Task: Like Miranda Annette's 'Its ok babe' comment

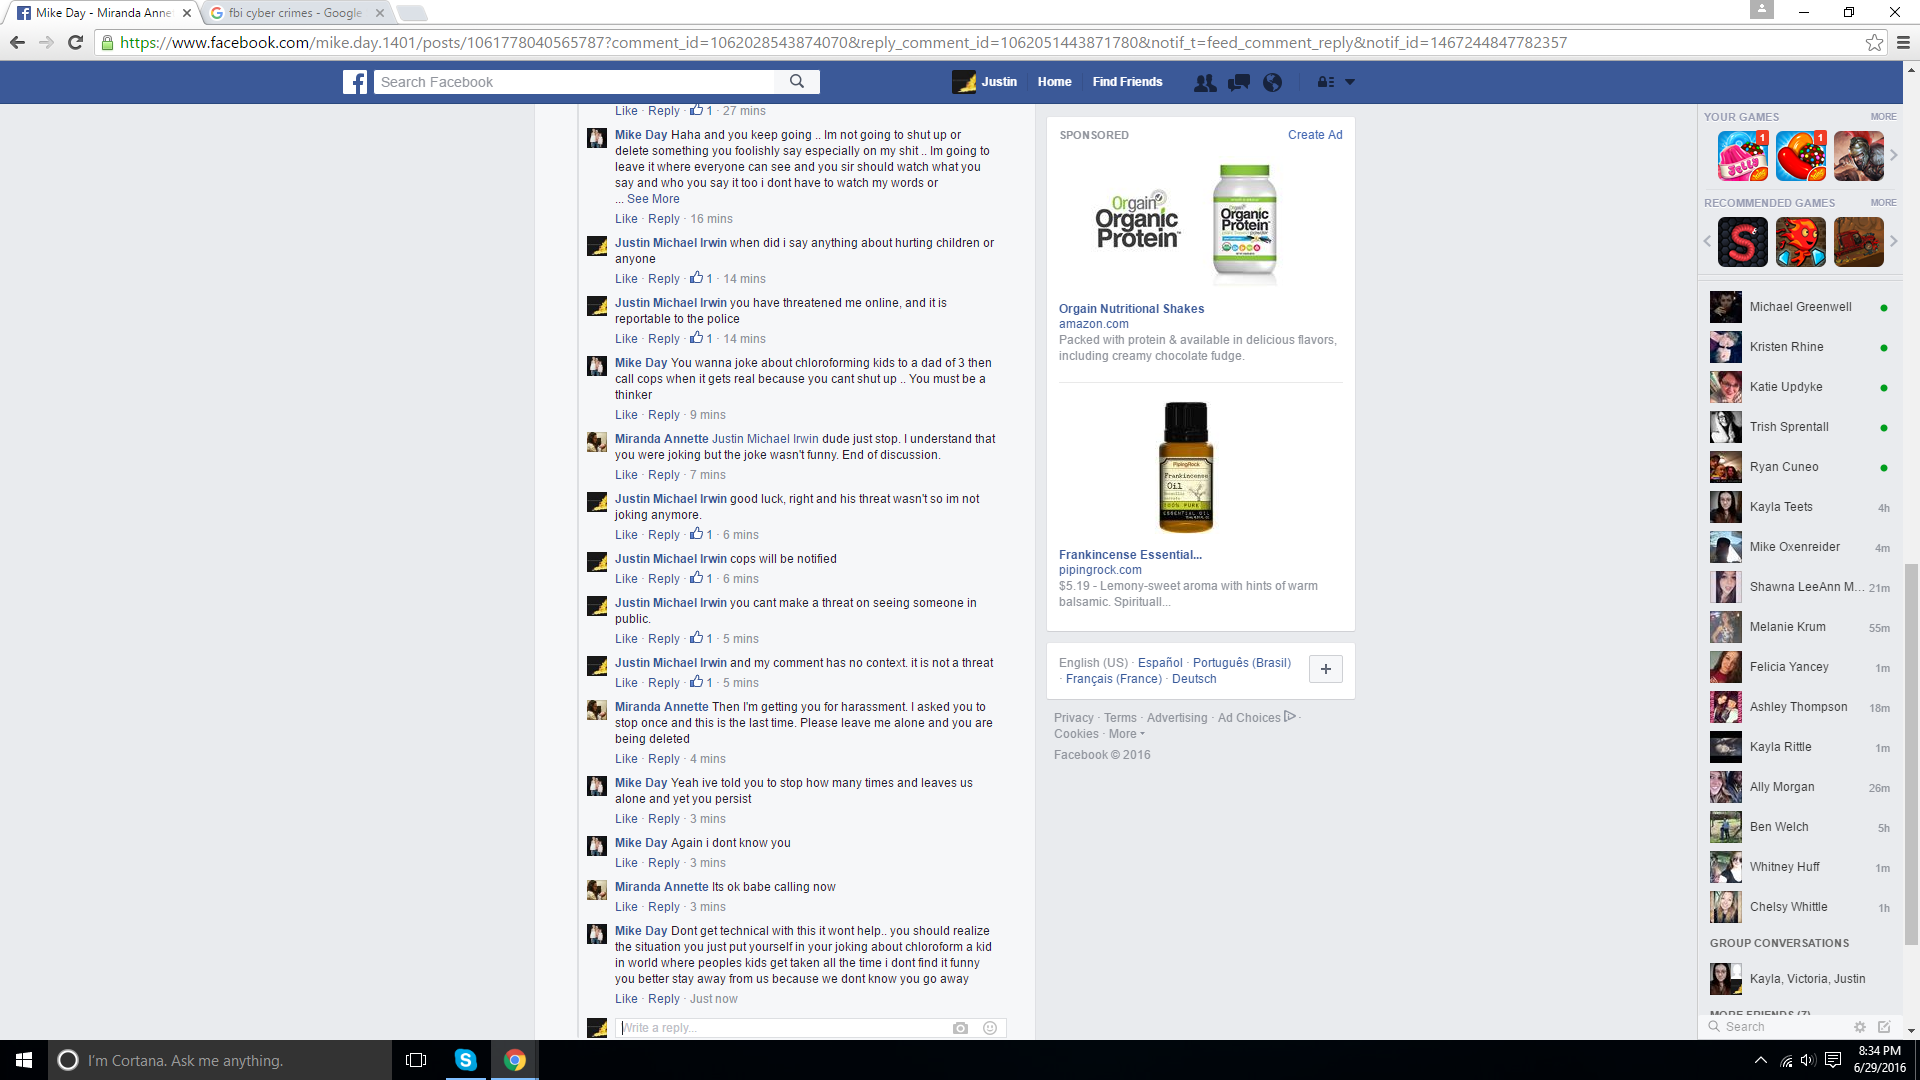Action: 626,907
